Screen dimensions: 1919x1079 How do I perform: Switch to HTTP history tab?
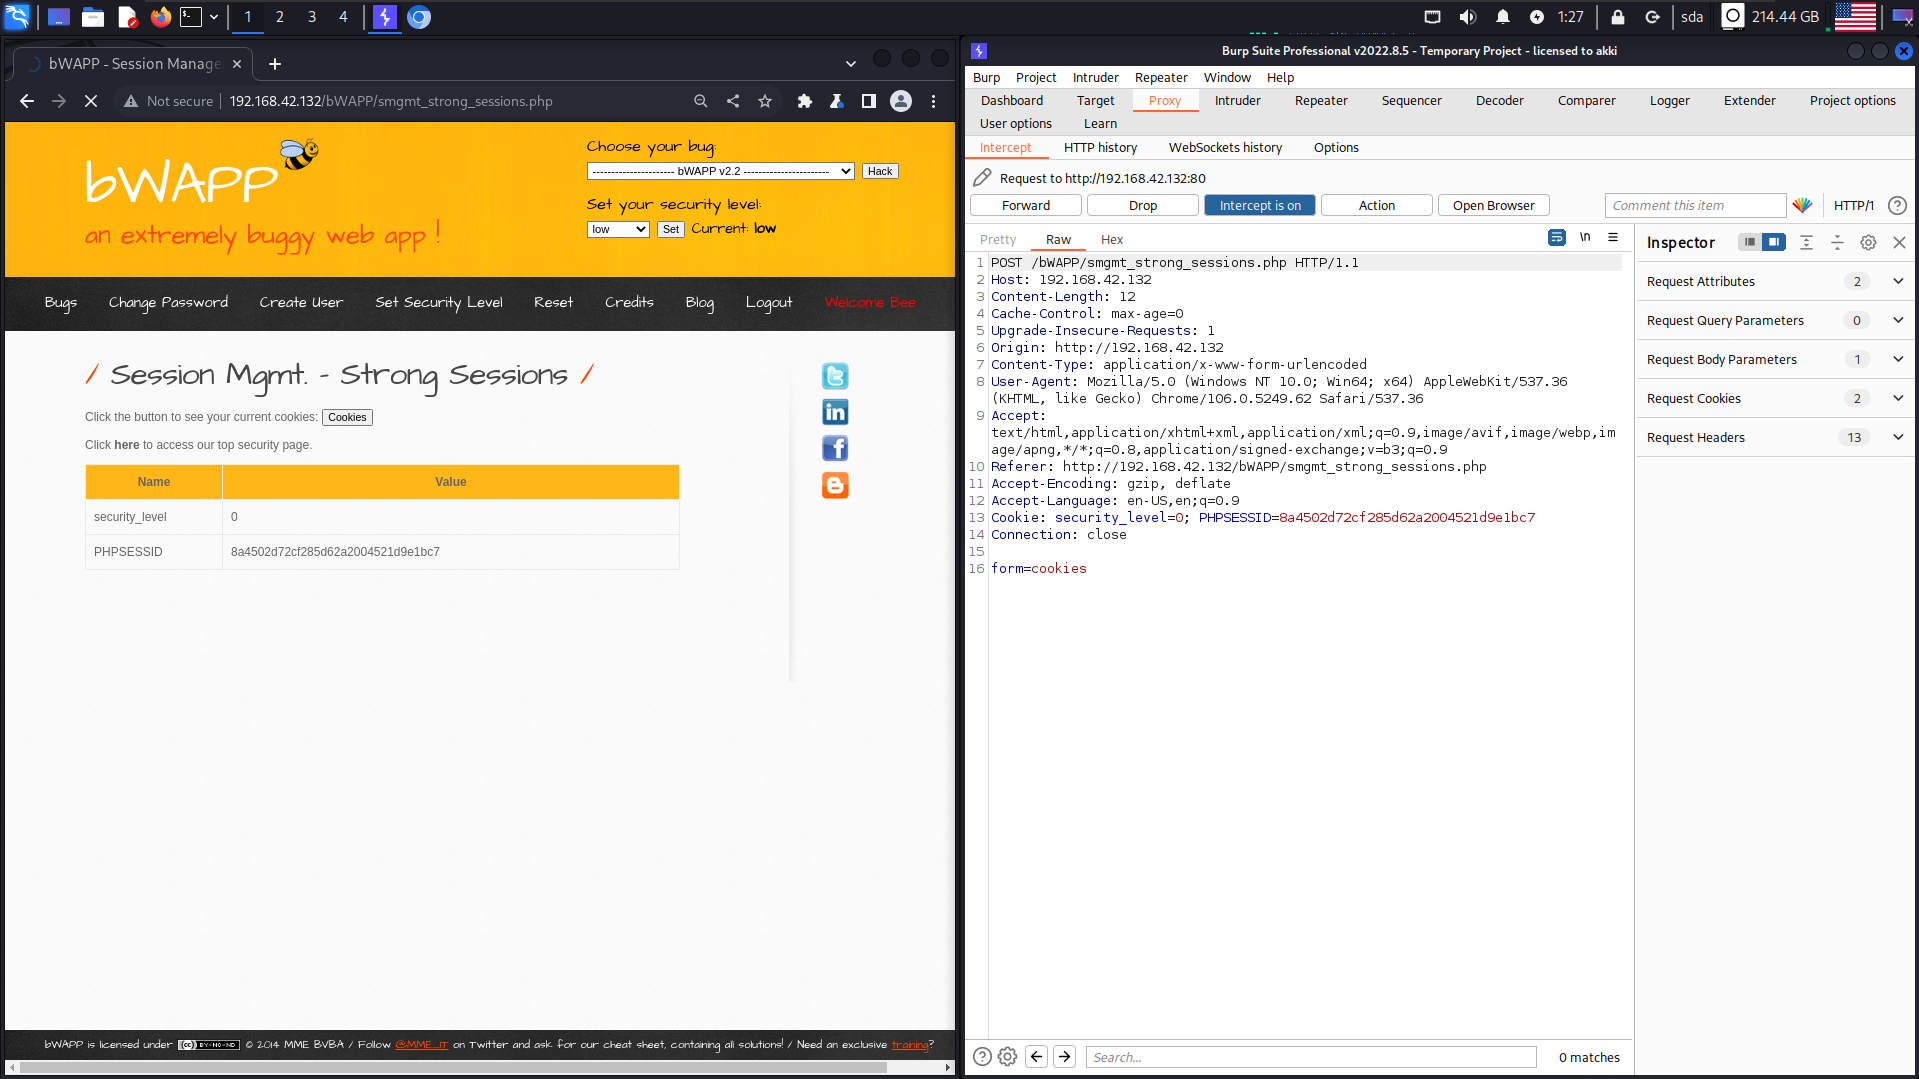pyautogui.click(x=1100, y=147)
